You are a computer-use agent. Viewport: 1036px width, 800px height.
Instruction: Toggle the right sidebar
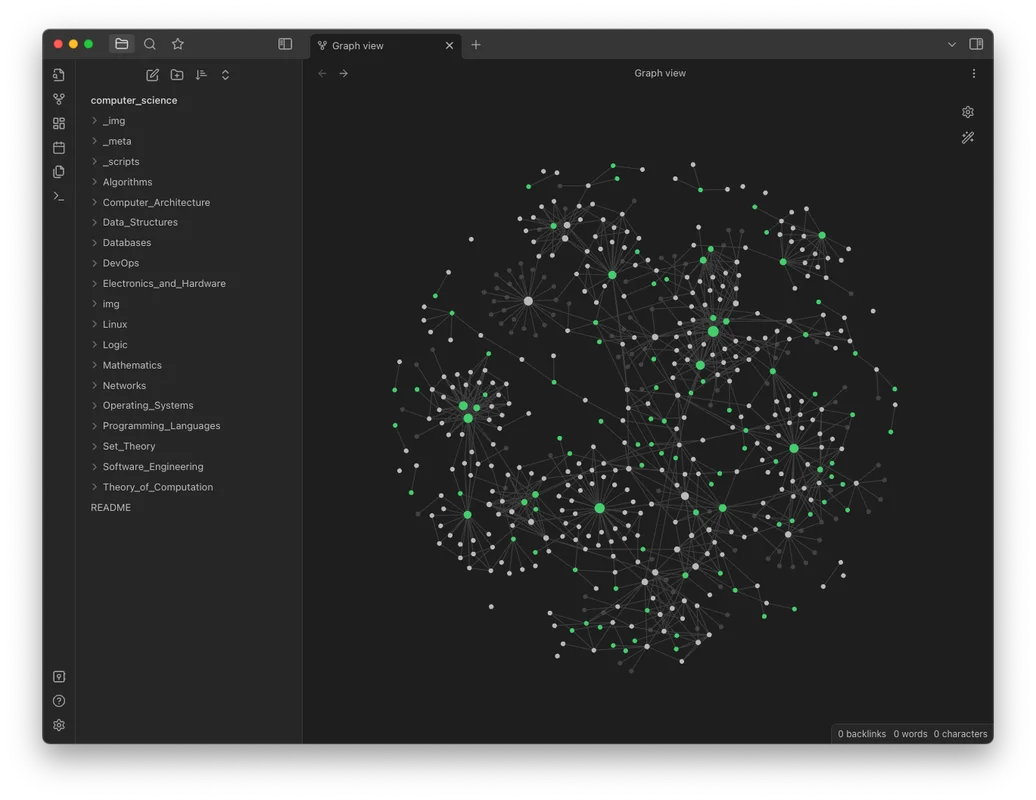[x=976, y=44]
